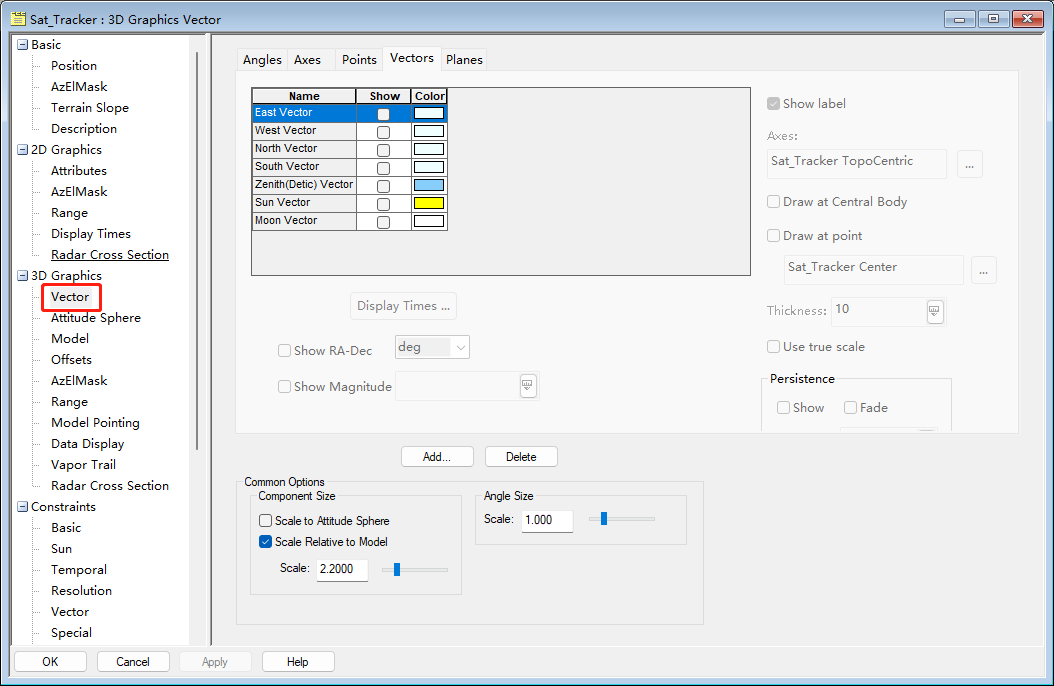Open the deg units dropdown
The height and width of the screenshot is (686, 1054).
pos(432,348)
